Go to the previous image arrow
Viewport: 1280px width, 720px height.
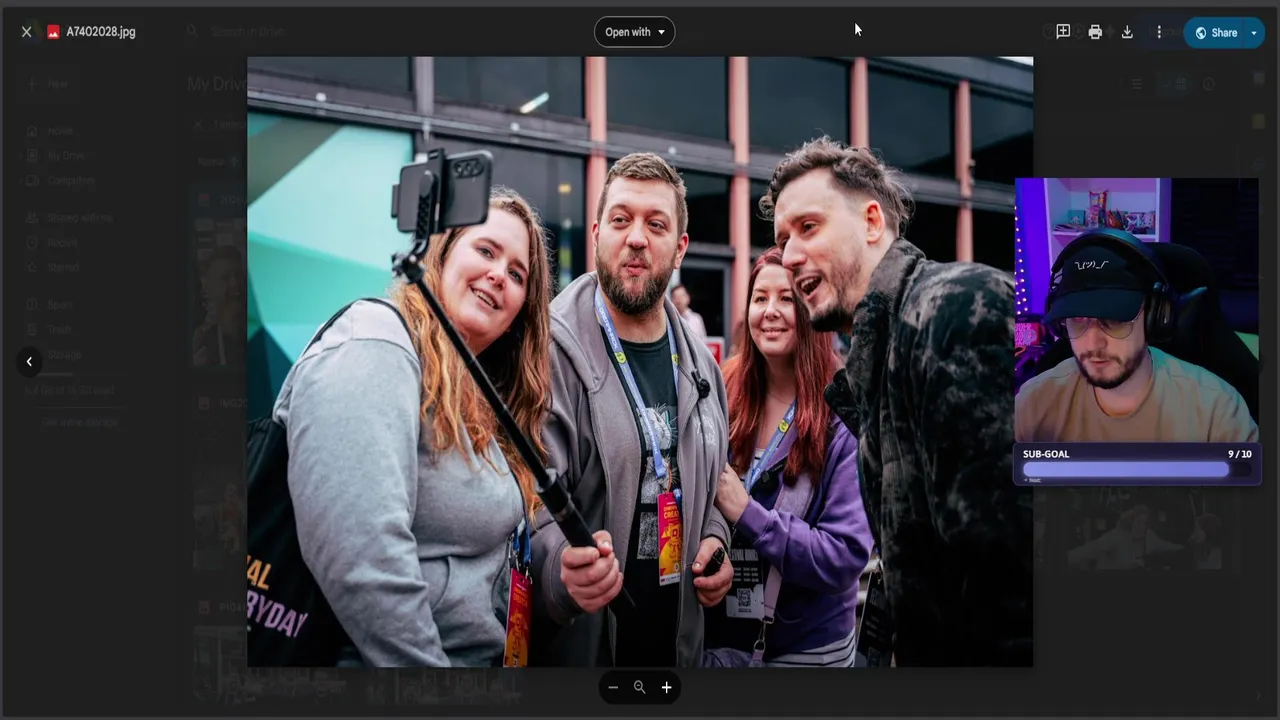point(29,361)
